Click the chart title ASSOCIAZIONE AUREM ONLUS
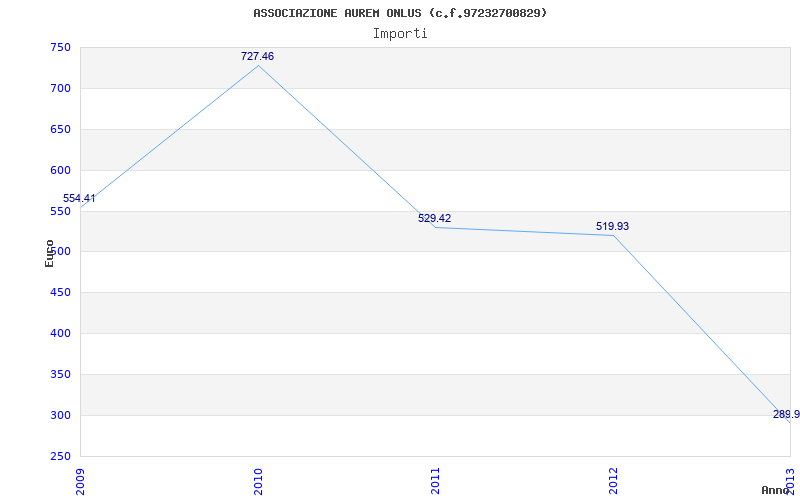The image size is (800, 500). (400, 13)
